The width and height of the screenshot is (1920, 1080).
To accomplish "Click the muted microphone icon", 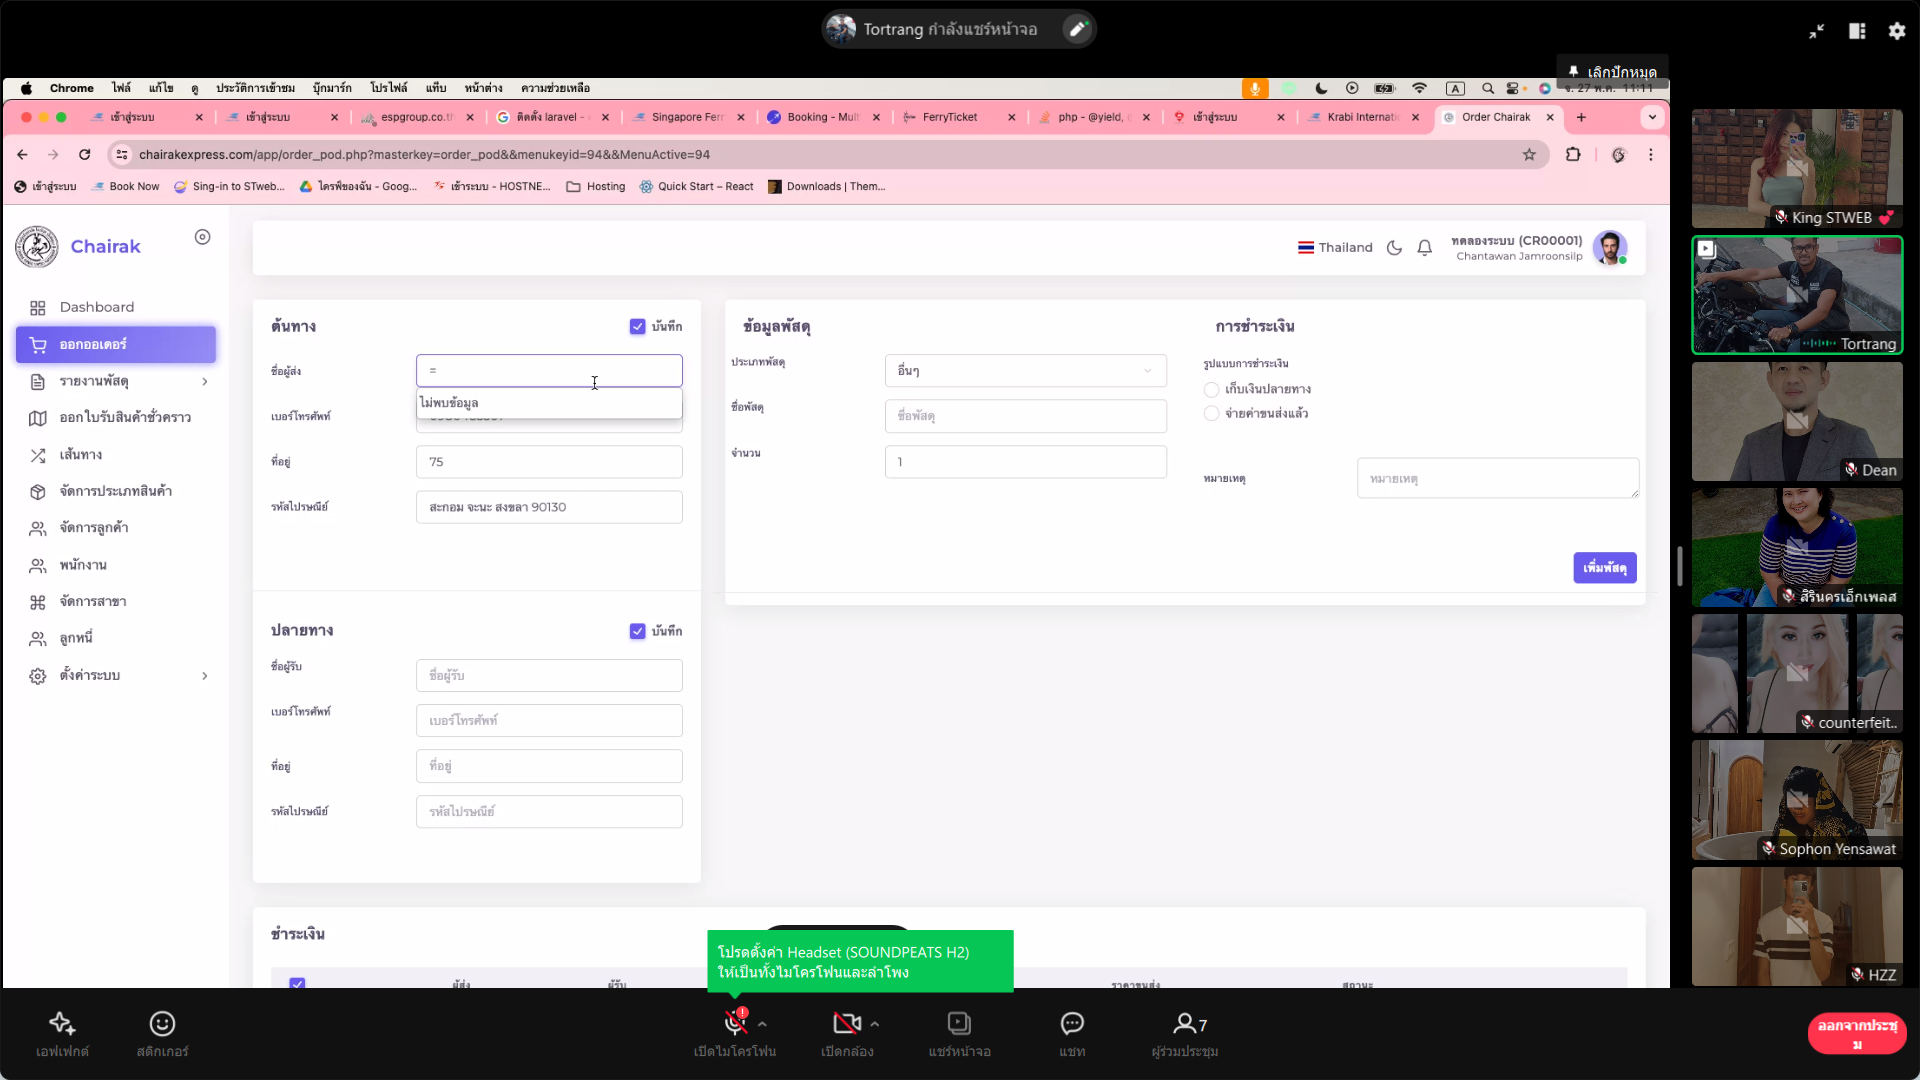I will (735, 1023).
